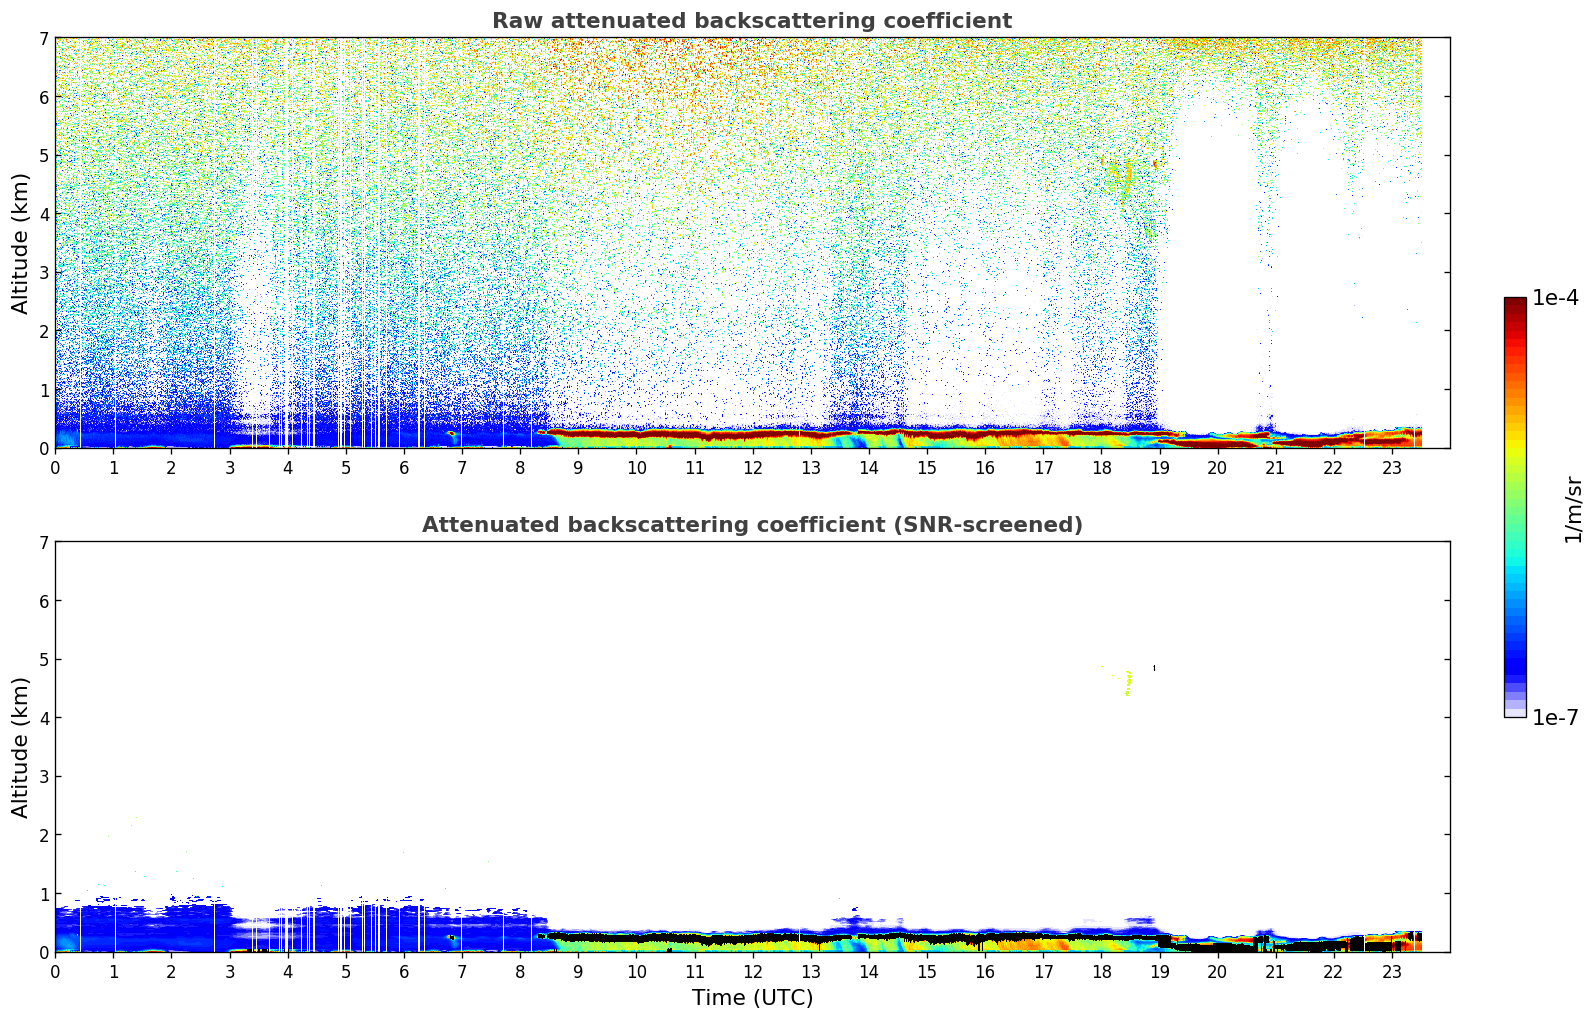Click the "Raw attenuated backscattering coefficient" title

[x=751, y=21]
